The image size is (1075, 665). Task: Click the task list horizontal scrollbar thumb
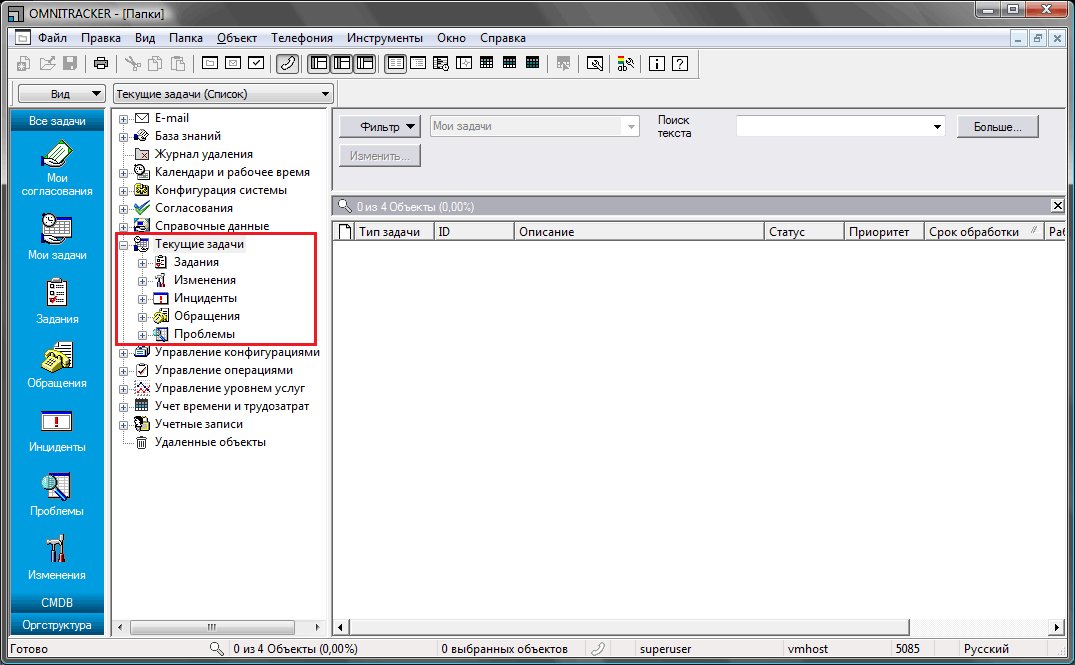click(629, 627)
